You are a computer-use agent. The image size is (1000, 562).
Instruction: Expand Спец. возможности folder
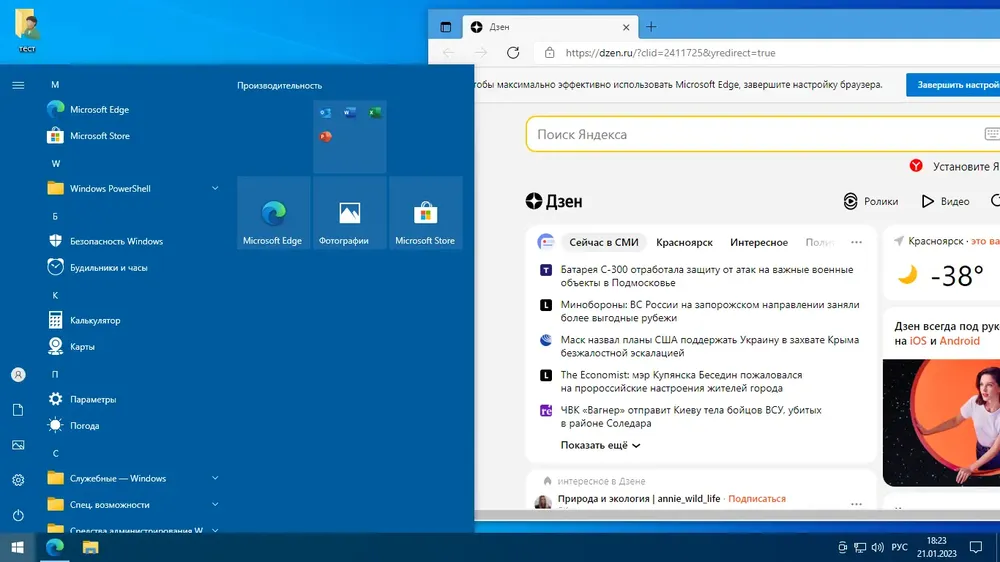pos(133,504)
